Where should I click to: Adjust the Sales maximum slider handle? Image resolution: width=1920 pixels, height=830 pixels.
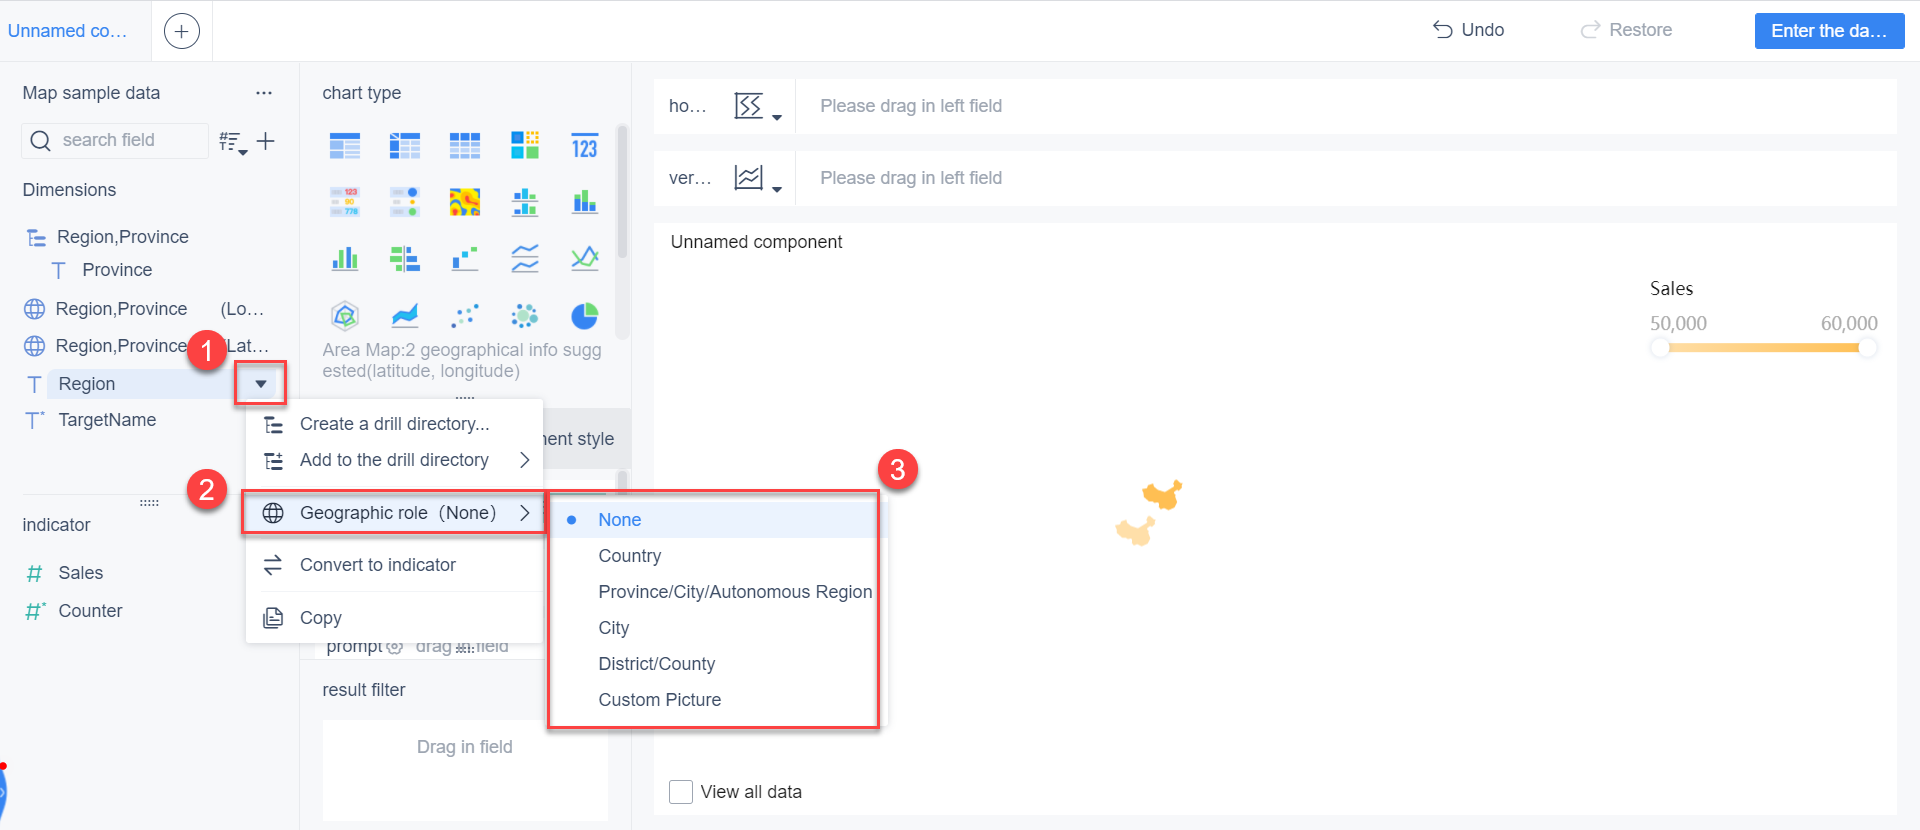coord(1867,347)
